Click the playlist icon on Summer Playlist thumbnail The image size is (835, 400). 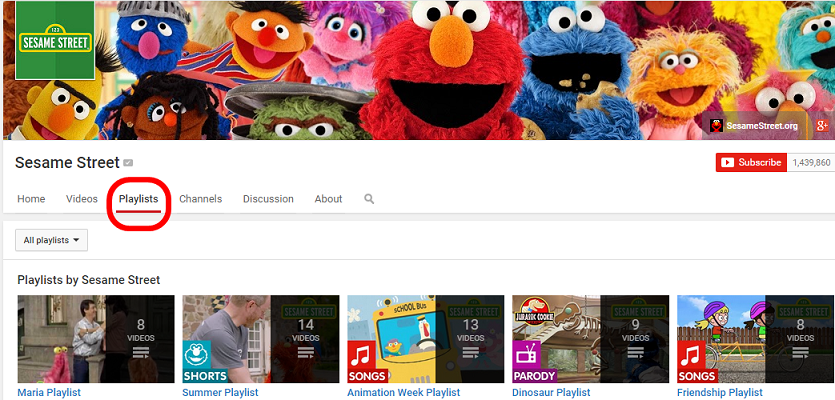[x=306, y=353]
